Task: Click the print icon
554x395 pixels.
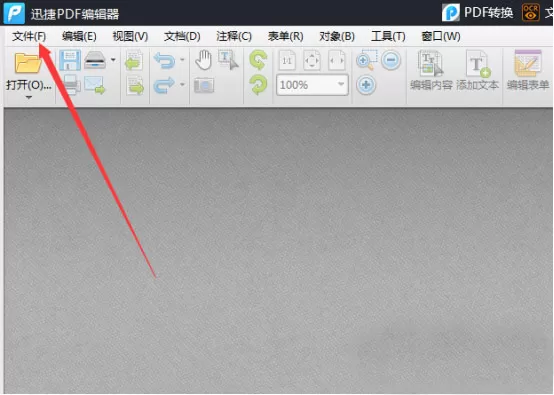Action: tap(72, 85)
